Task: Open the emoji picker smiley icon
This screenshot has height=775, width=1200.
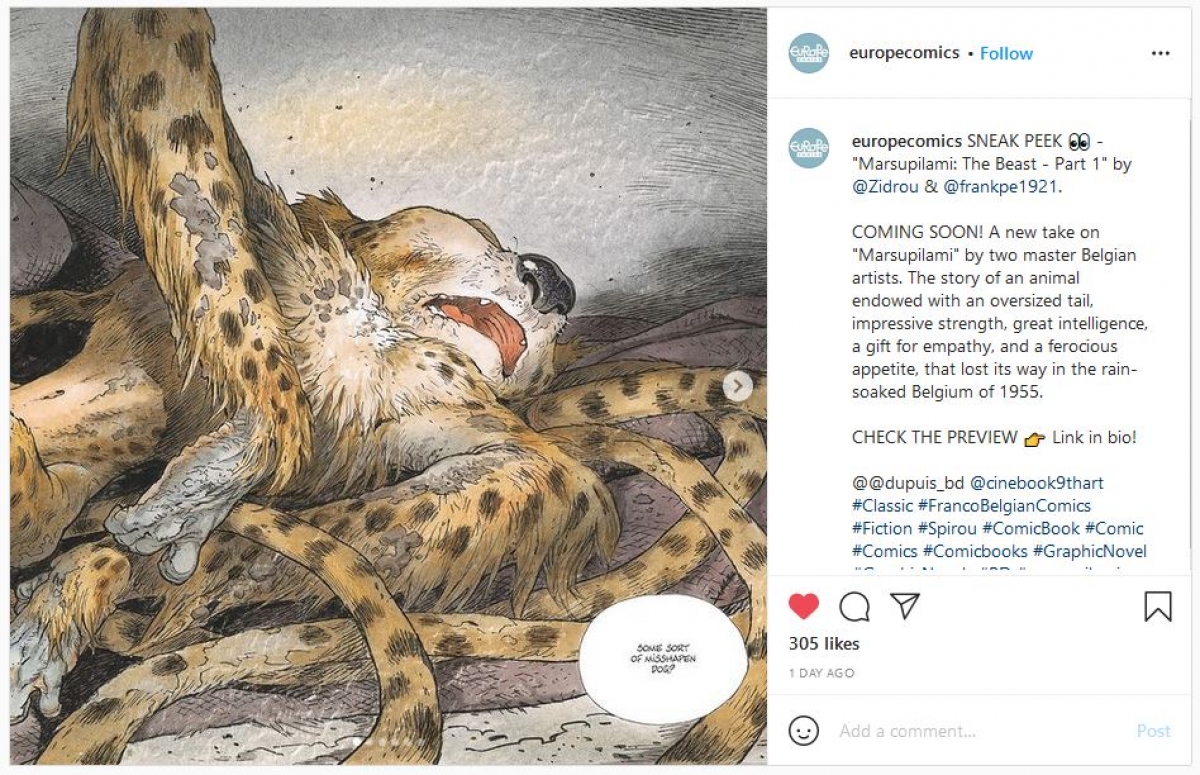Action: tap(803, 731)
